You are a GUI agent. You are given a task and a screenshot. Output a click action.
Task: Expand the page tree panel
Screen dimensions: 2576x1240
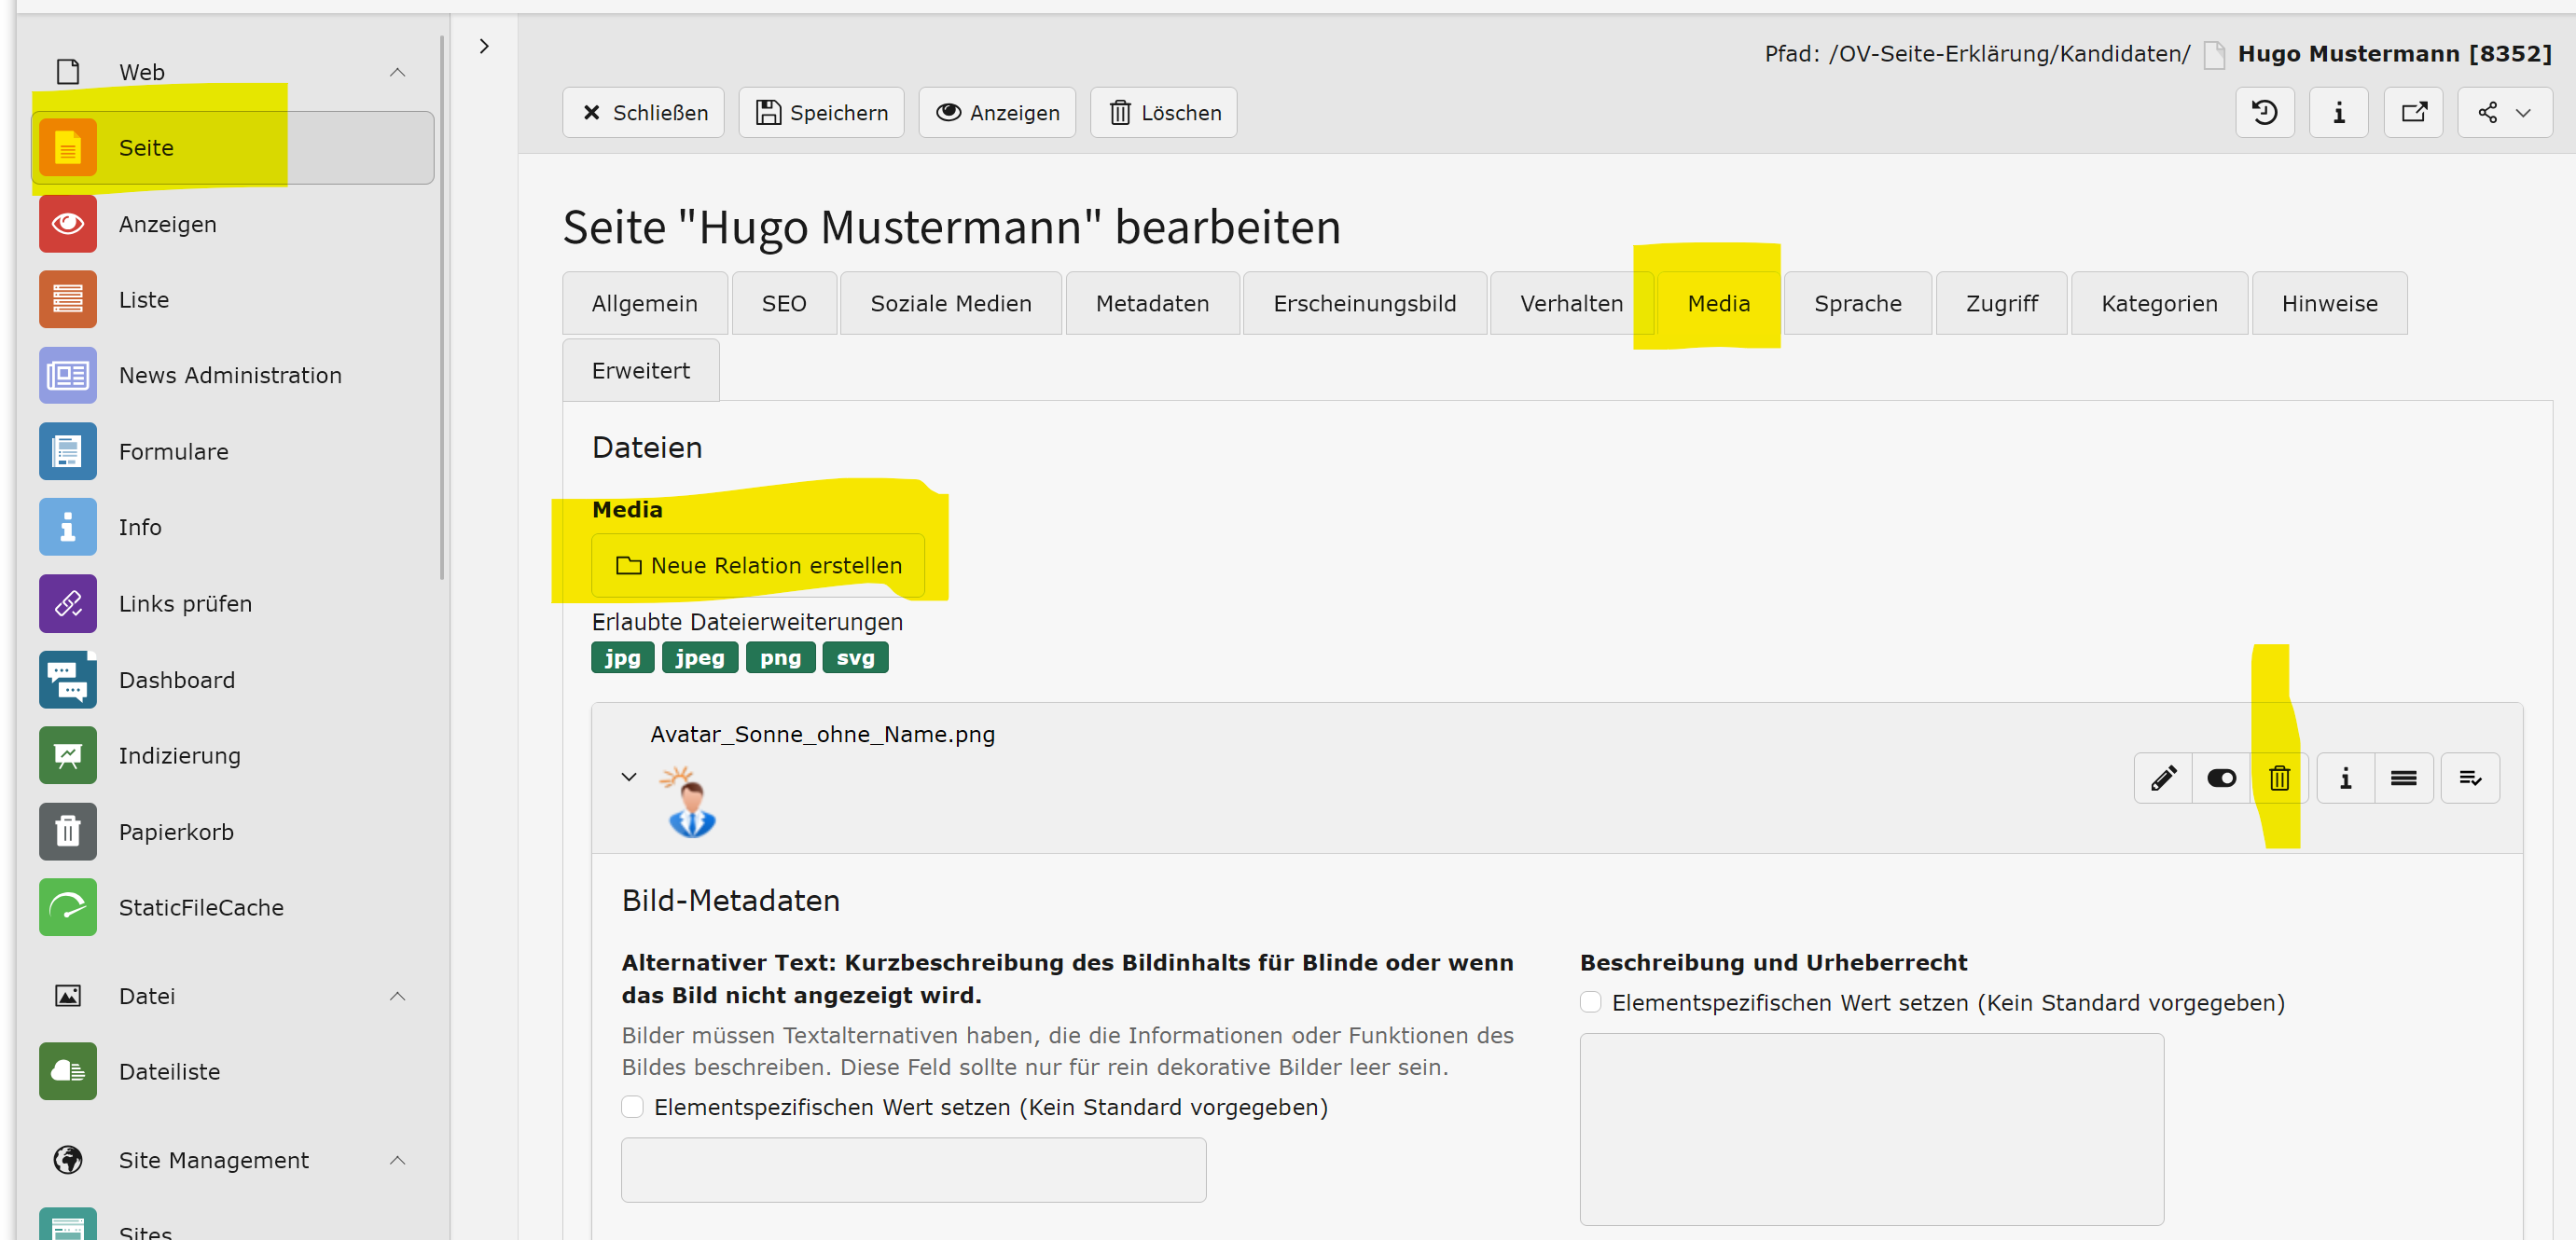(484, 46)
